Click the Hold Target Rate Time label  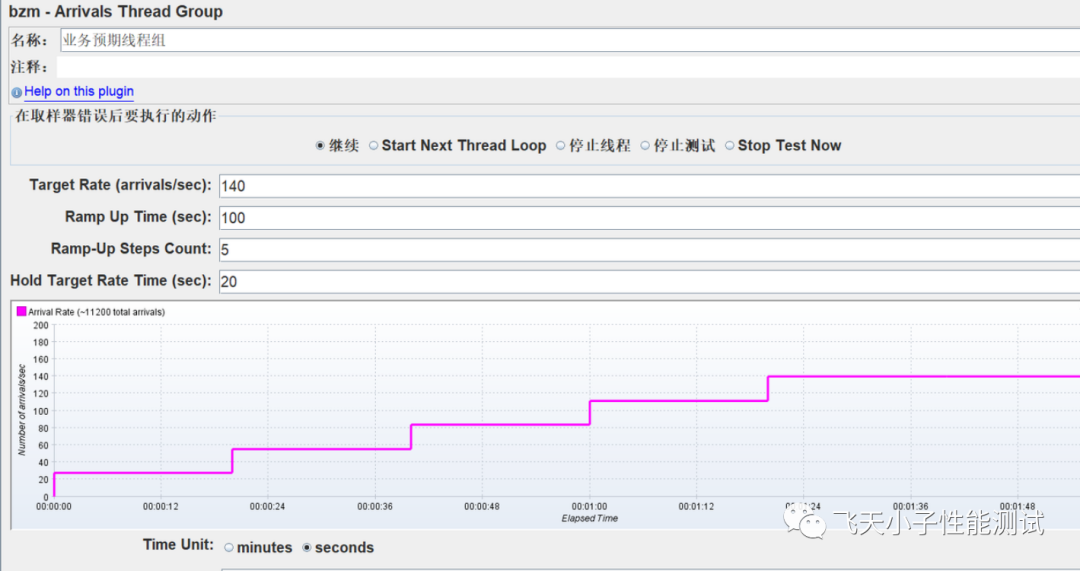click(x=111, y=280)
